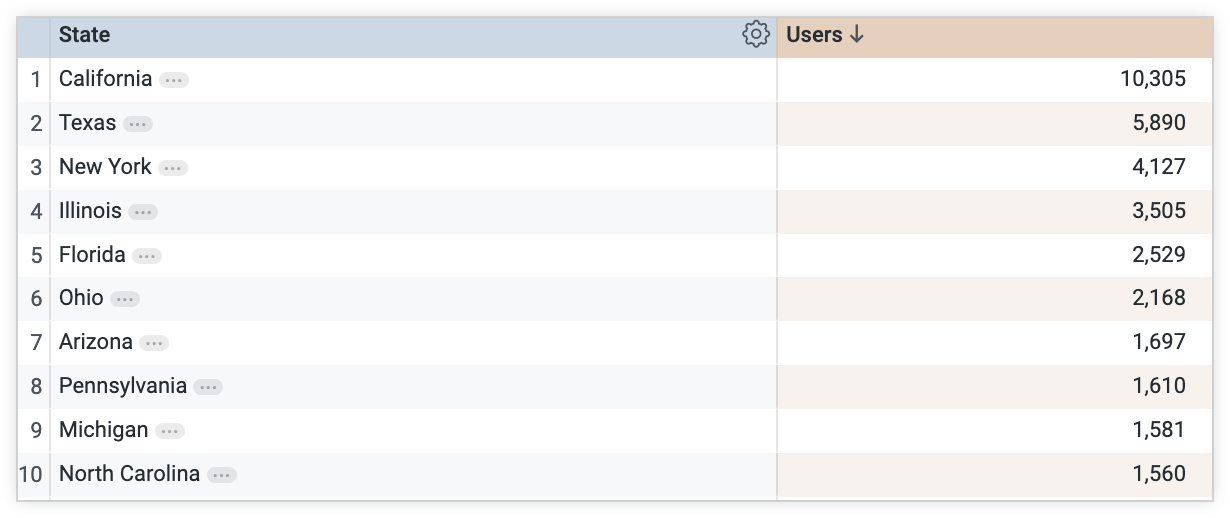Open the ellipsis menu beside Illinois
This screenshot has width=1230, height=518.
[x=143, y=212]
